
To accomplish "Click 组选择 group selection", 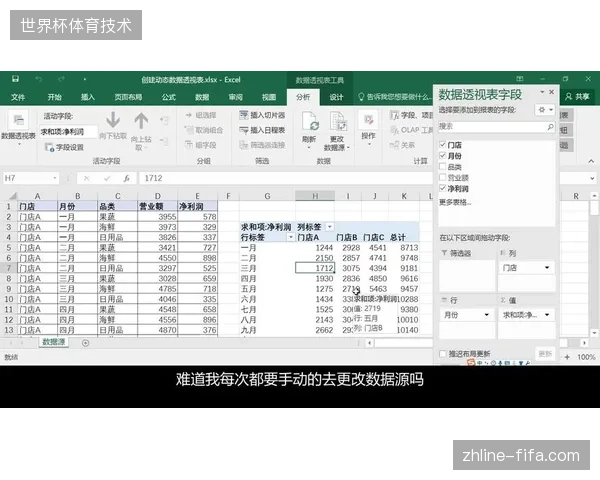I will (201, 115).
